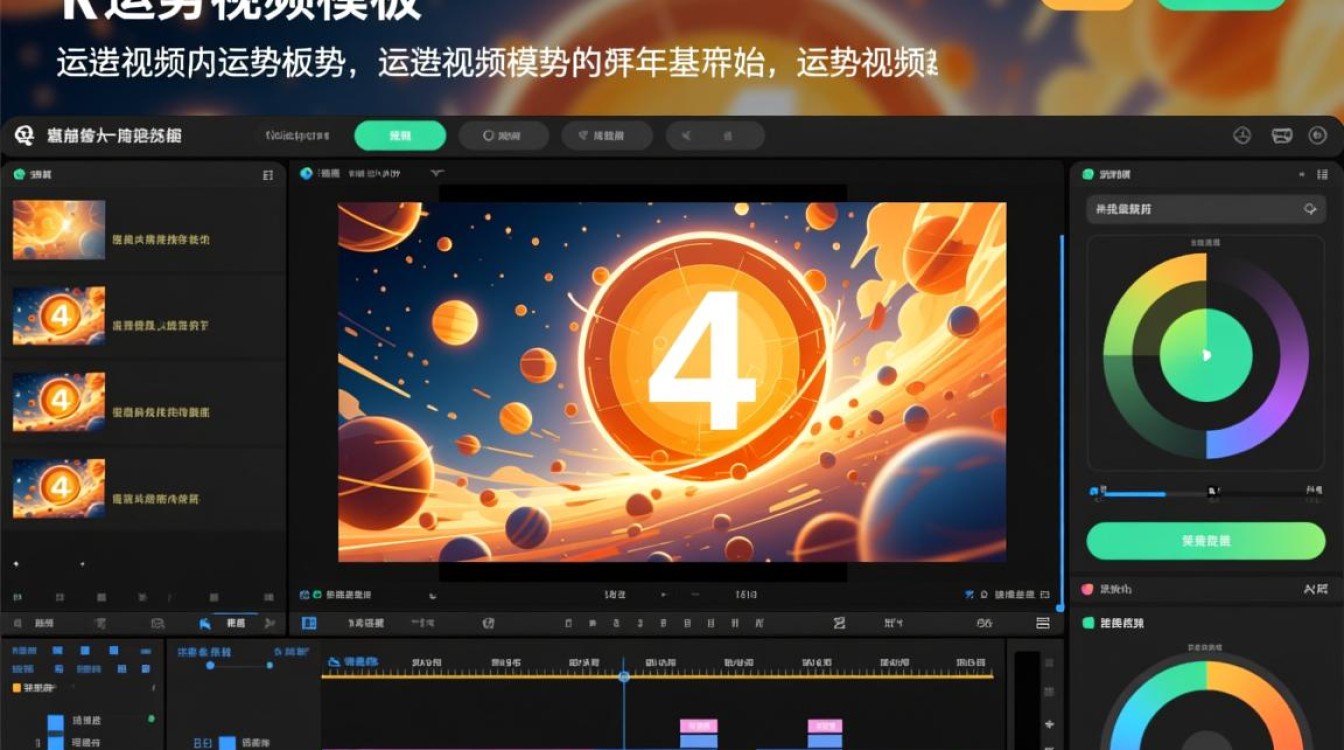Select the left pink clip on the timeline

point(698,725)
